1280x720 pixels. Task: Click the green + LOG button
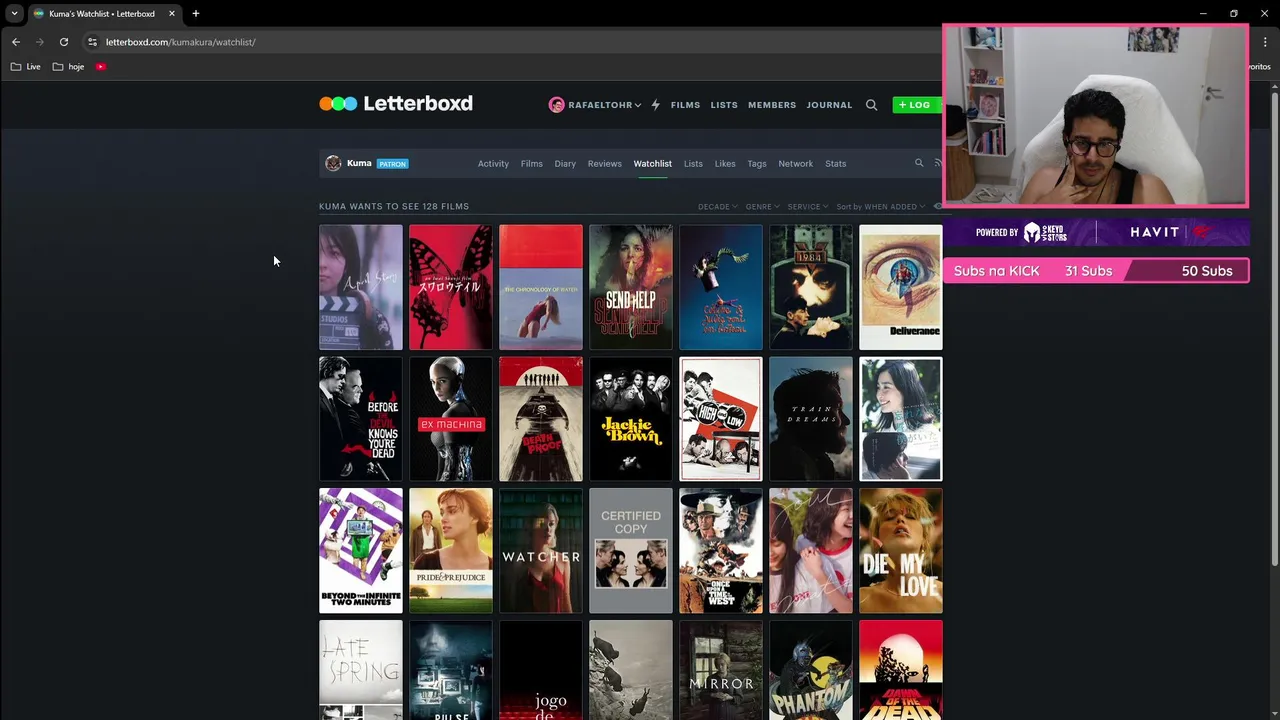coord(915,105)
